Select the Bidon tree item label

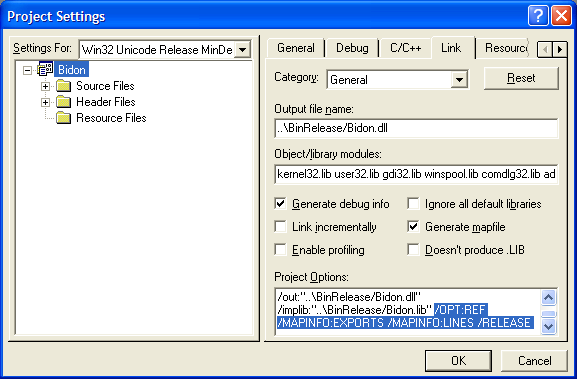pos(71,70)
